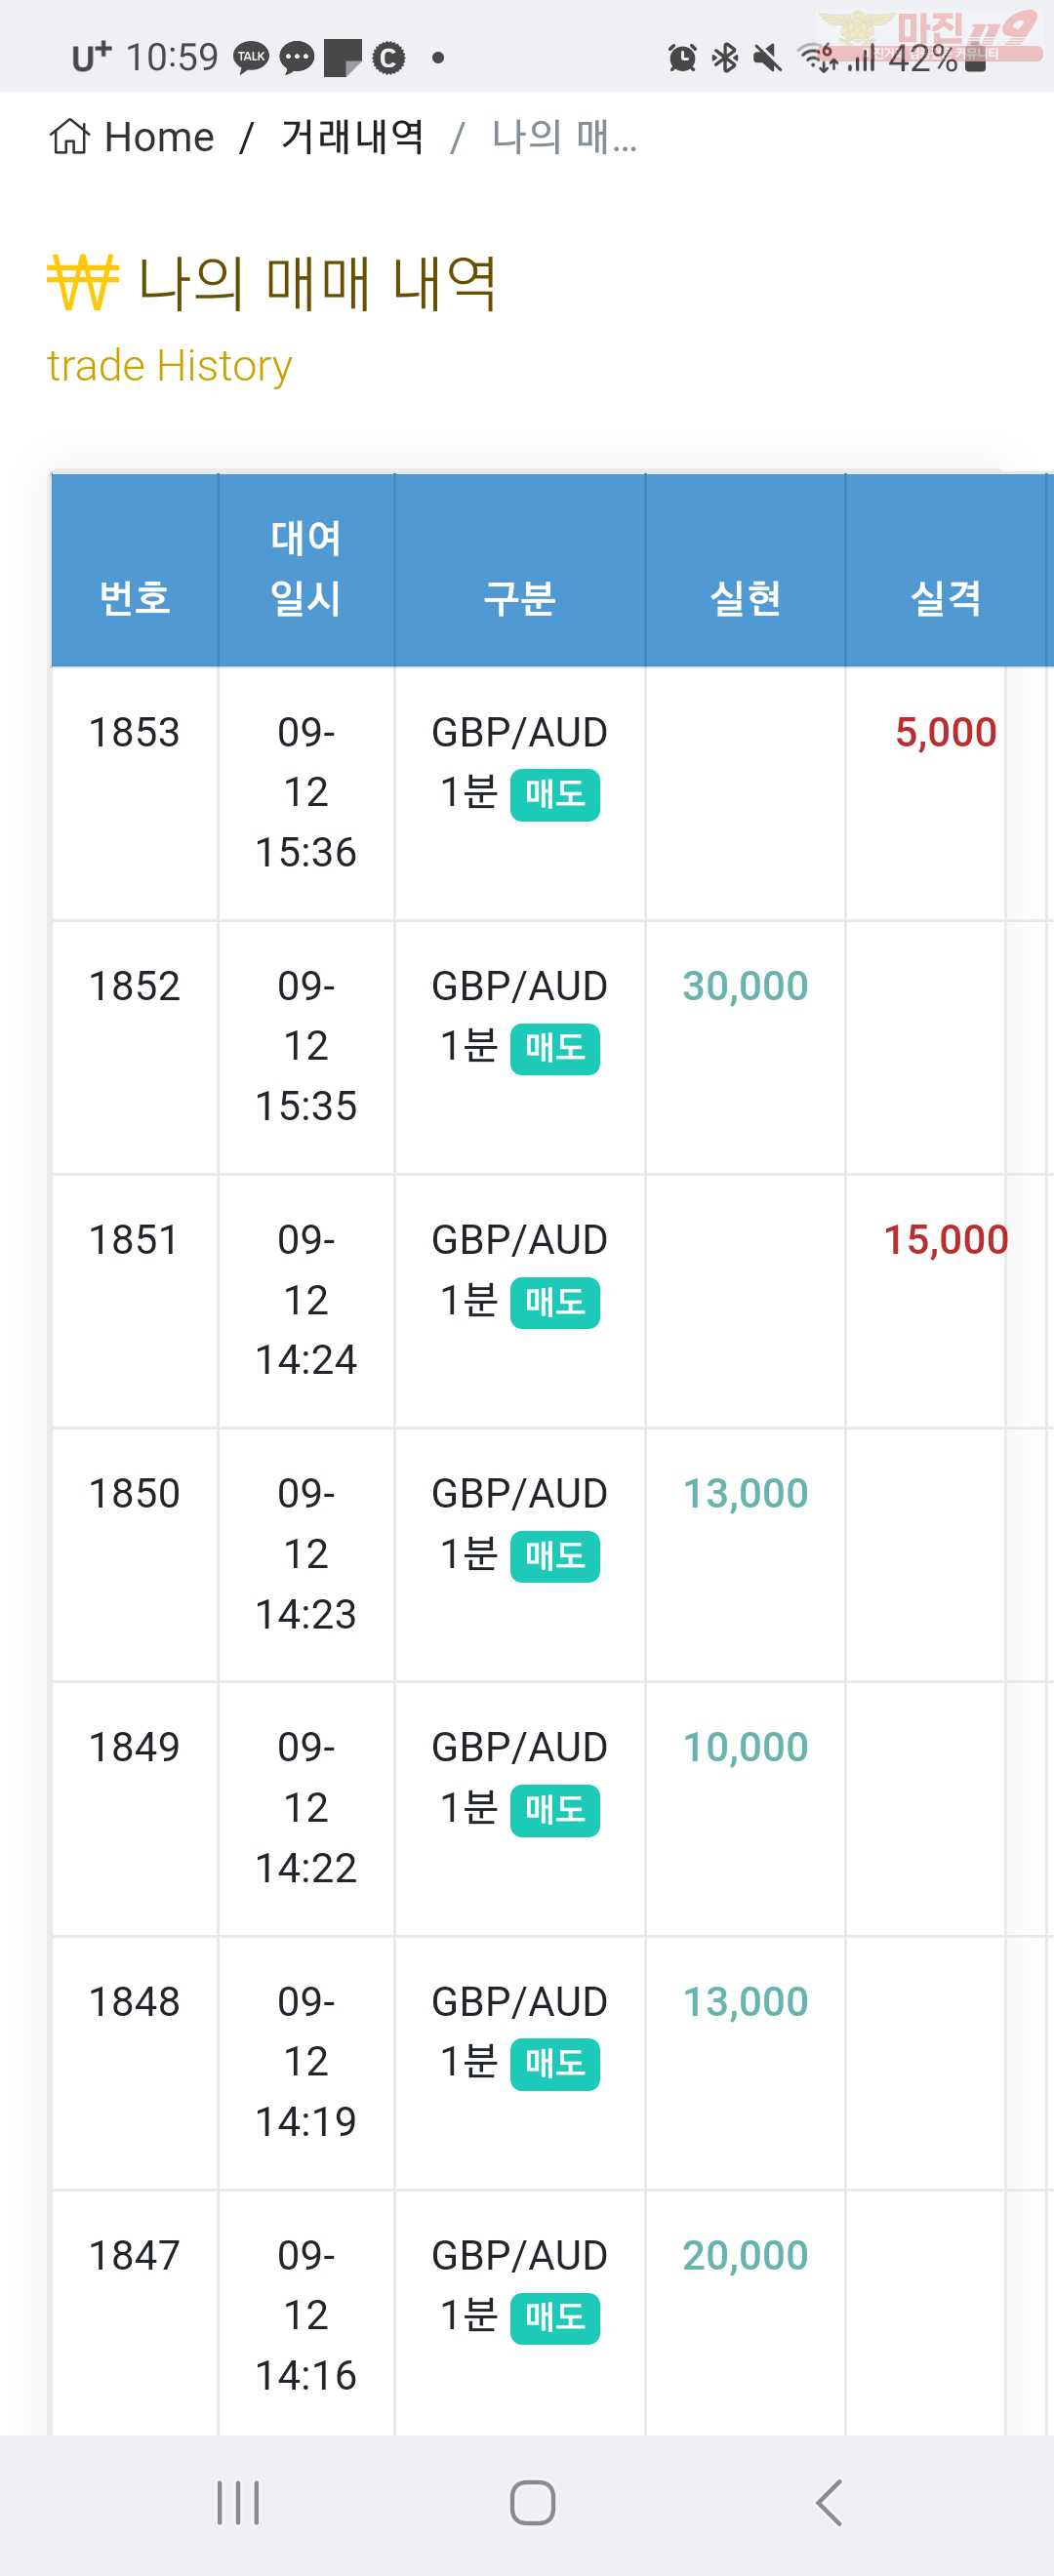
Task: Tap the 매도 badge in row 1850
Action: pyautogui.click(x=555, y=1556)
